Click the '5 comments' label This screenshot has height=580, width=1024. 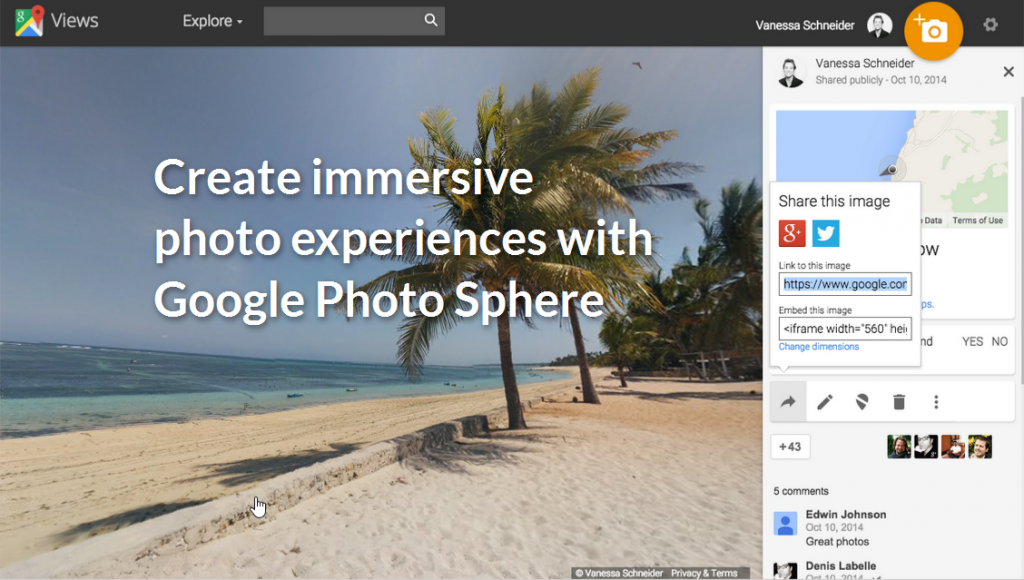(801, 491)
